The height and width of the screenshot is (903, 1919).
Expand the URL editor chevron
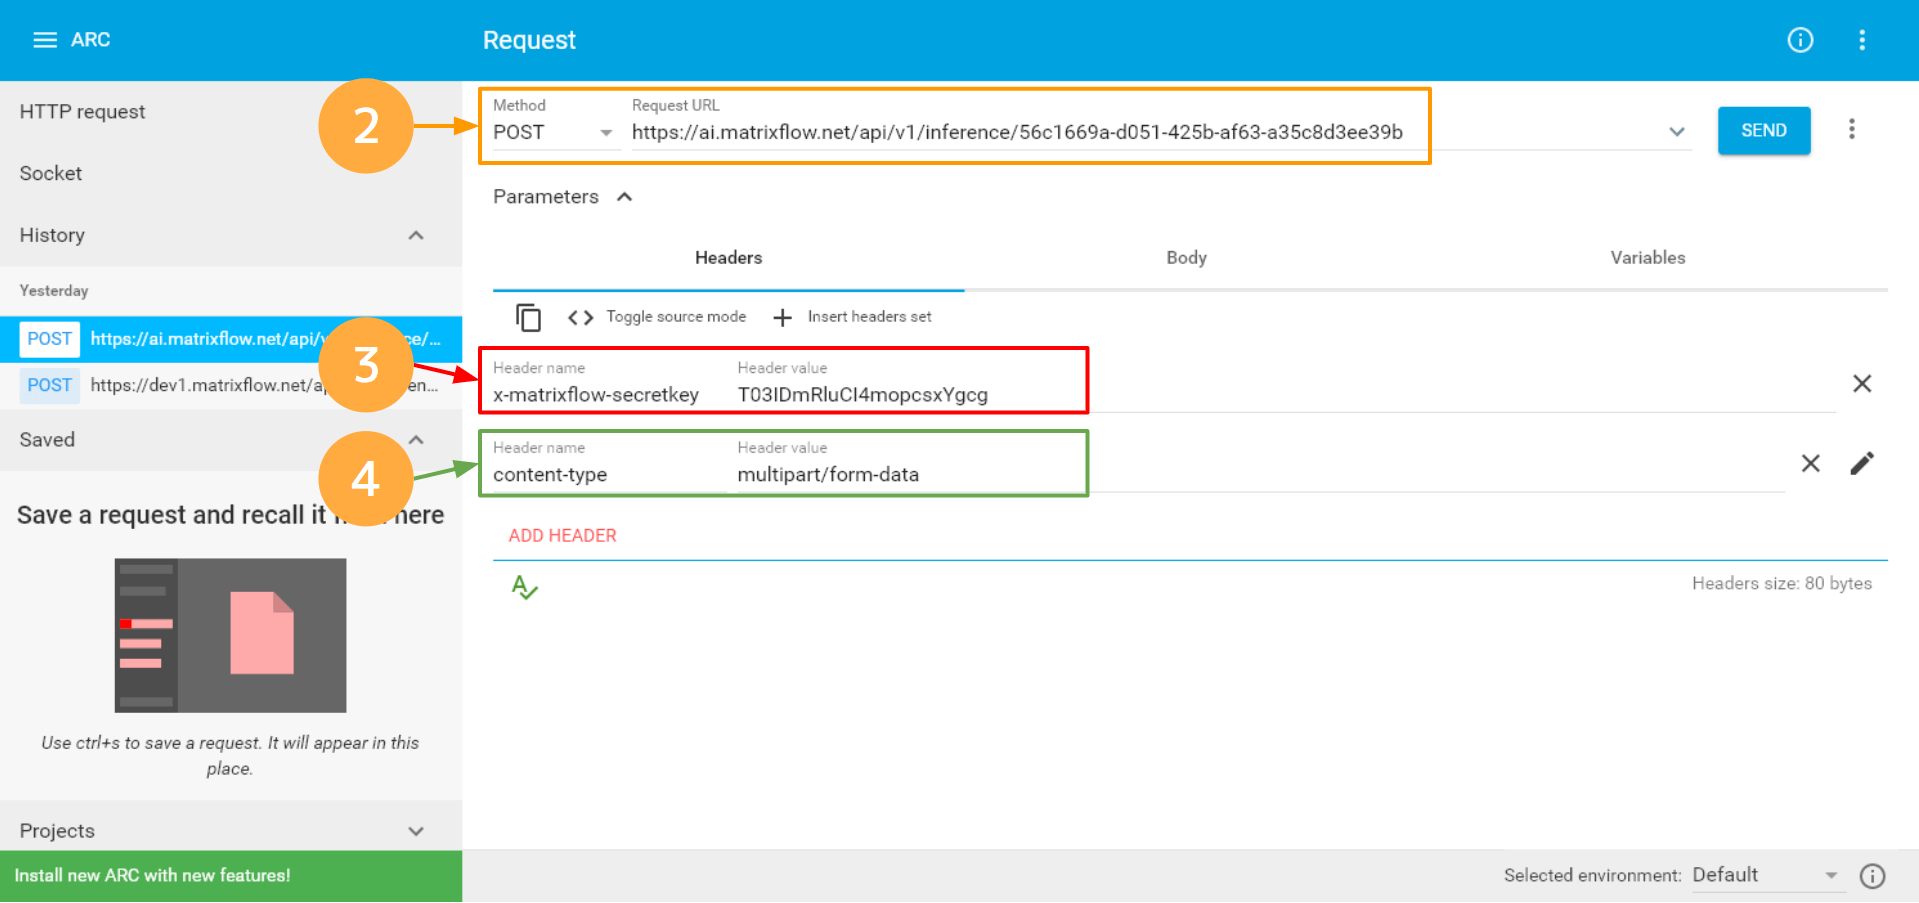tap(1677, 131)
